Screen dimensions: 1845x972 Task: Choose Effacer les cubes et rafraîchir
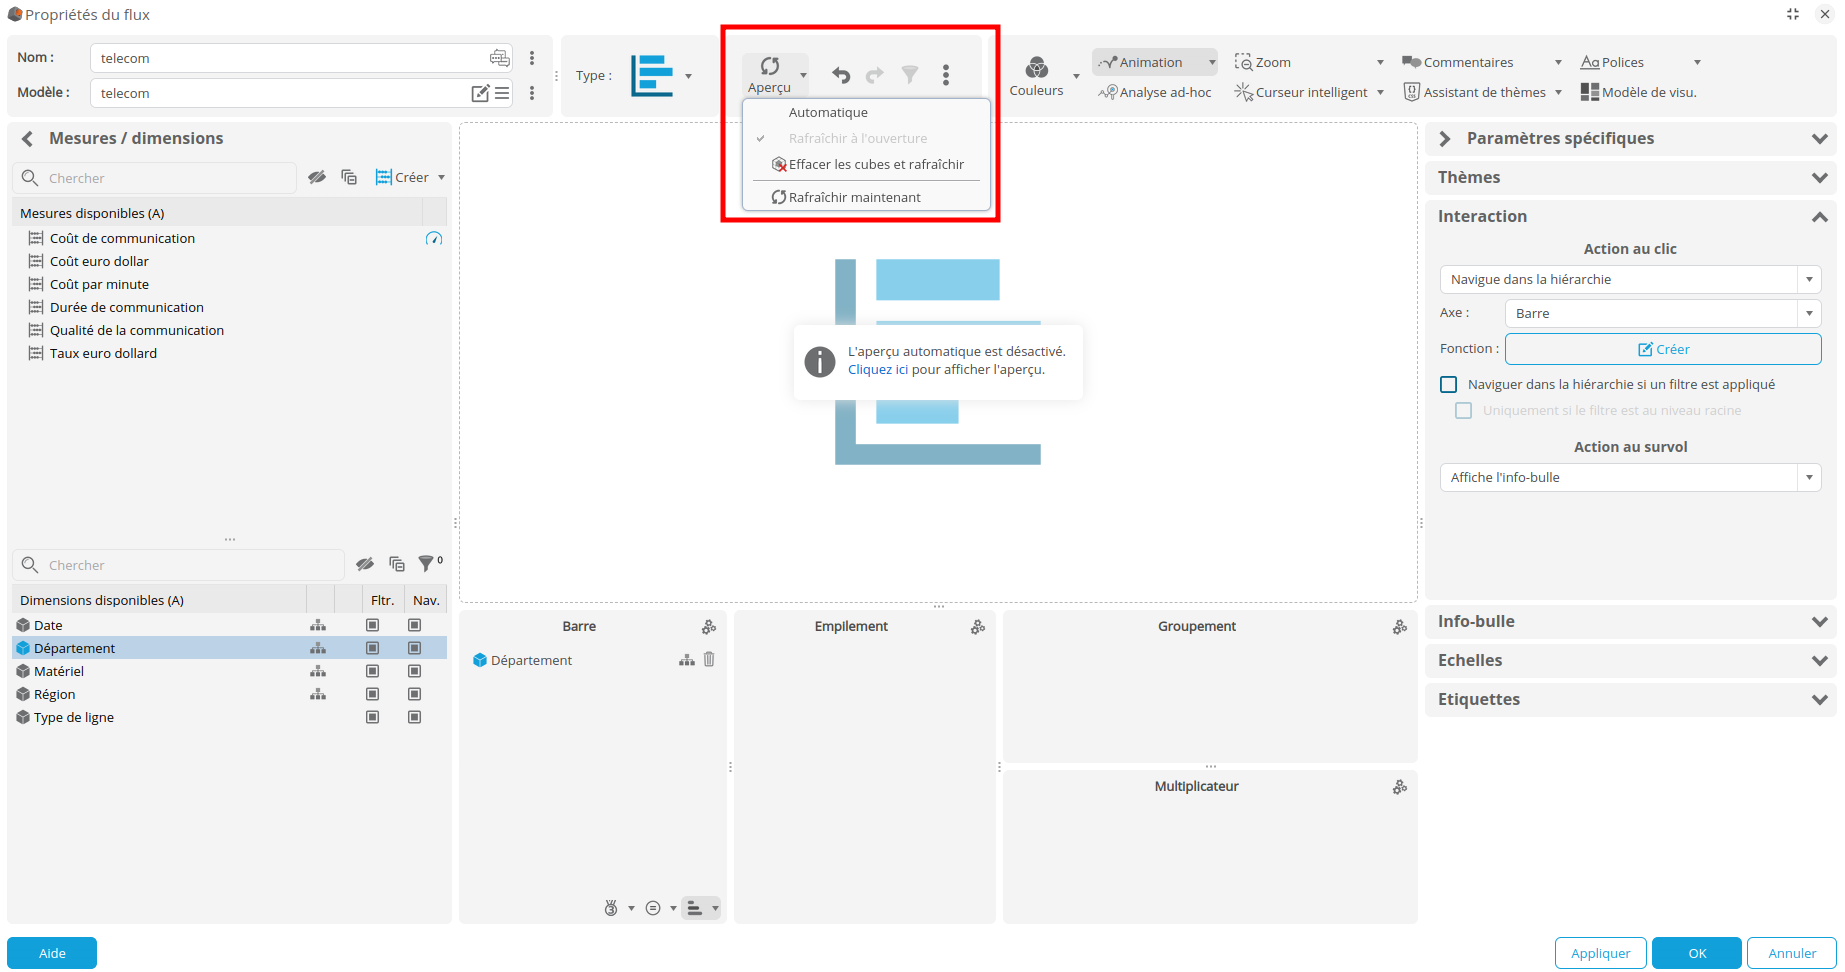pyautogui.click(x=875, y=164)
